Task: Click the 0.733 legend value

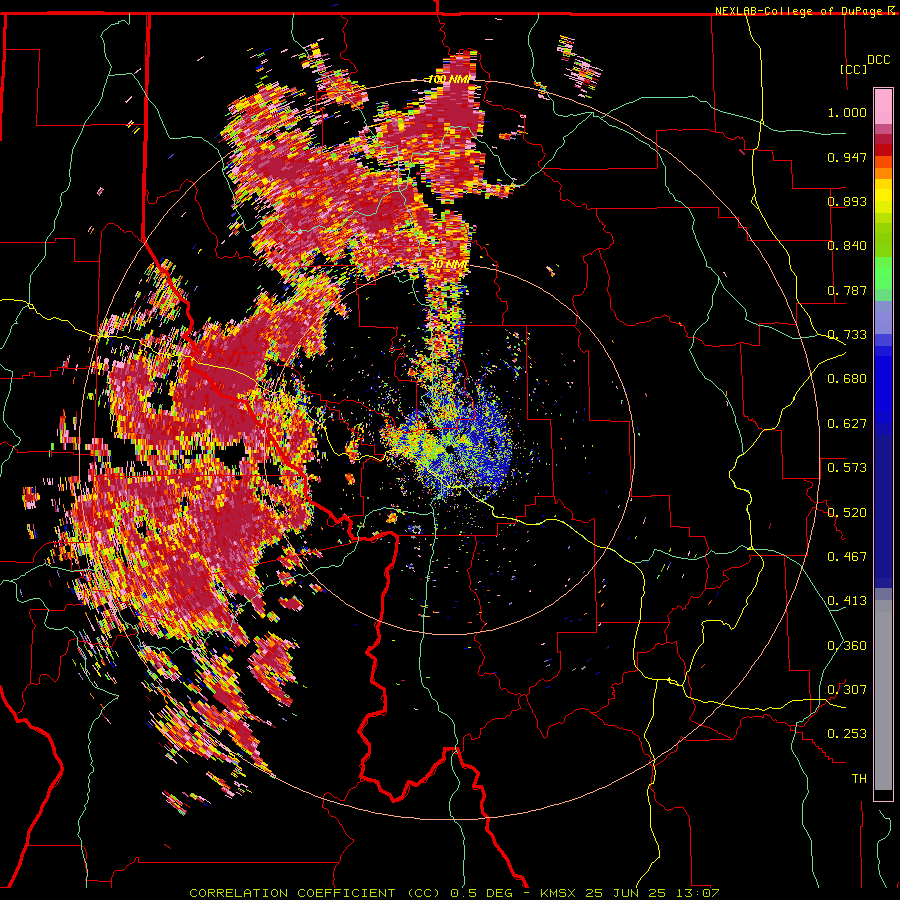Action: point(847,335)
